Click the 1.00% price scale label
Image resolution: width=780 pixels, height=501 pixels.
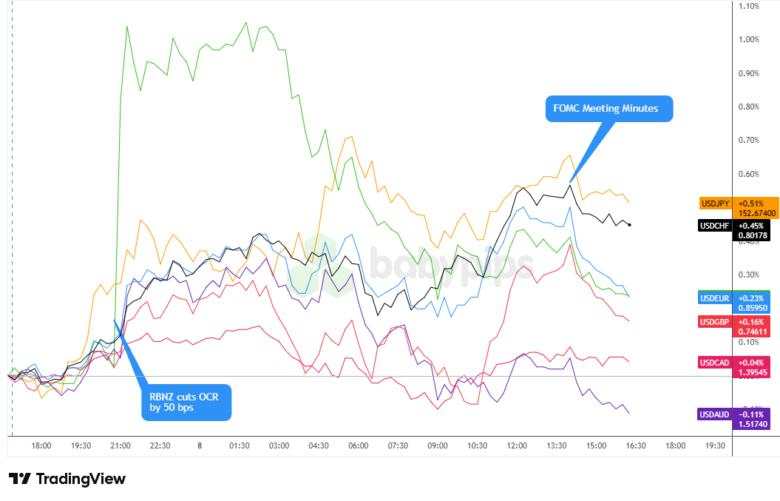(748, 39)
